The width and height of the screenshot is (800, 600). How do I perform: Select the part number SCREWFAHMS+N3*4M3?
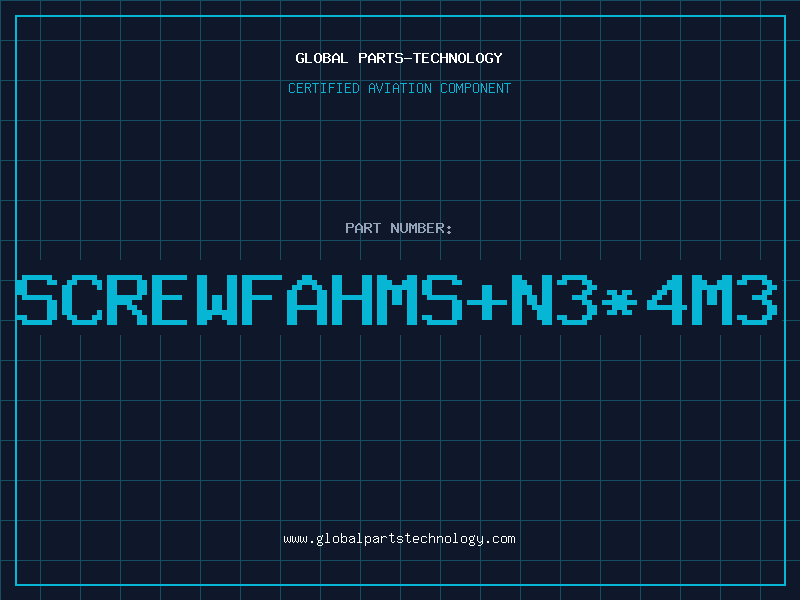pyautogui.click(x=397, y=299)
